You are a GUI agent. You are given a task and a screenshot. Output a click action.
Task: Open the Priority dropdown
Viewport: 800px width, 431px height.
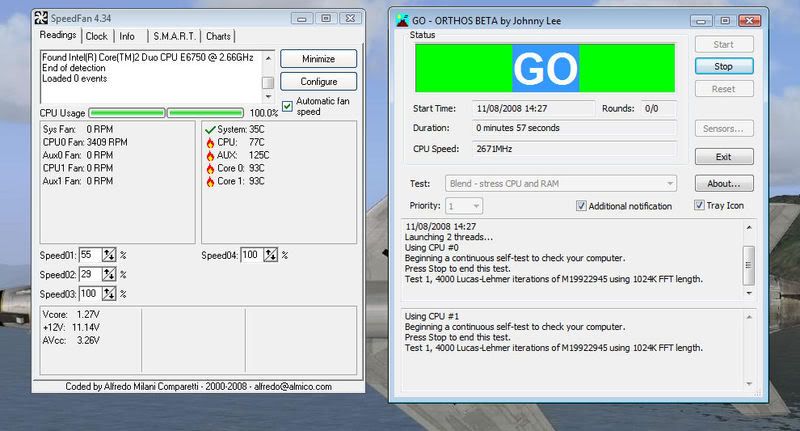point(464,206)
